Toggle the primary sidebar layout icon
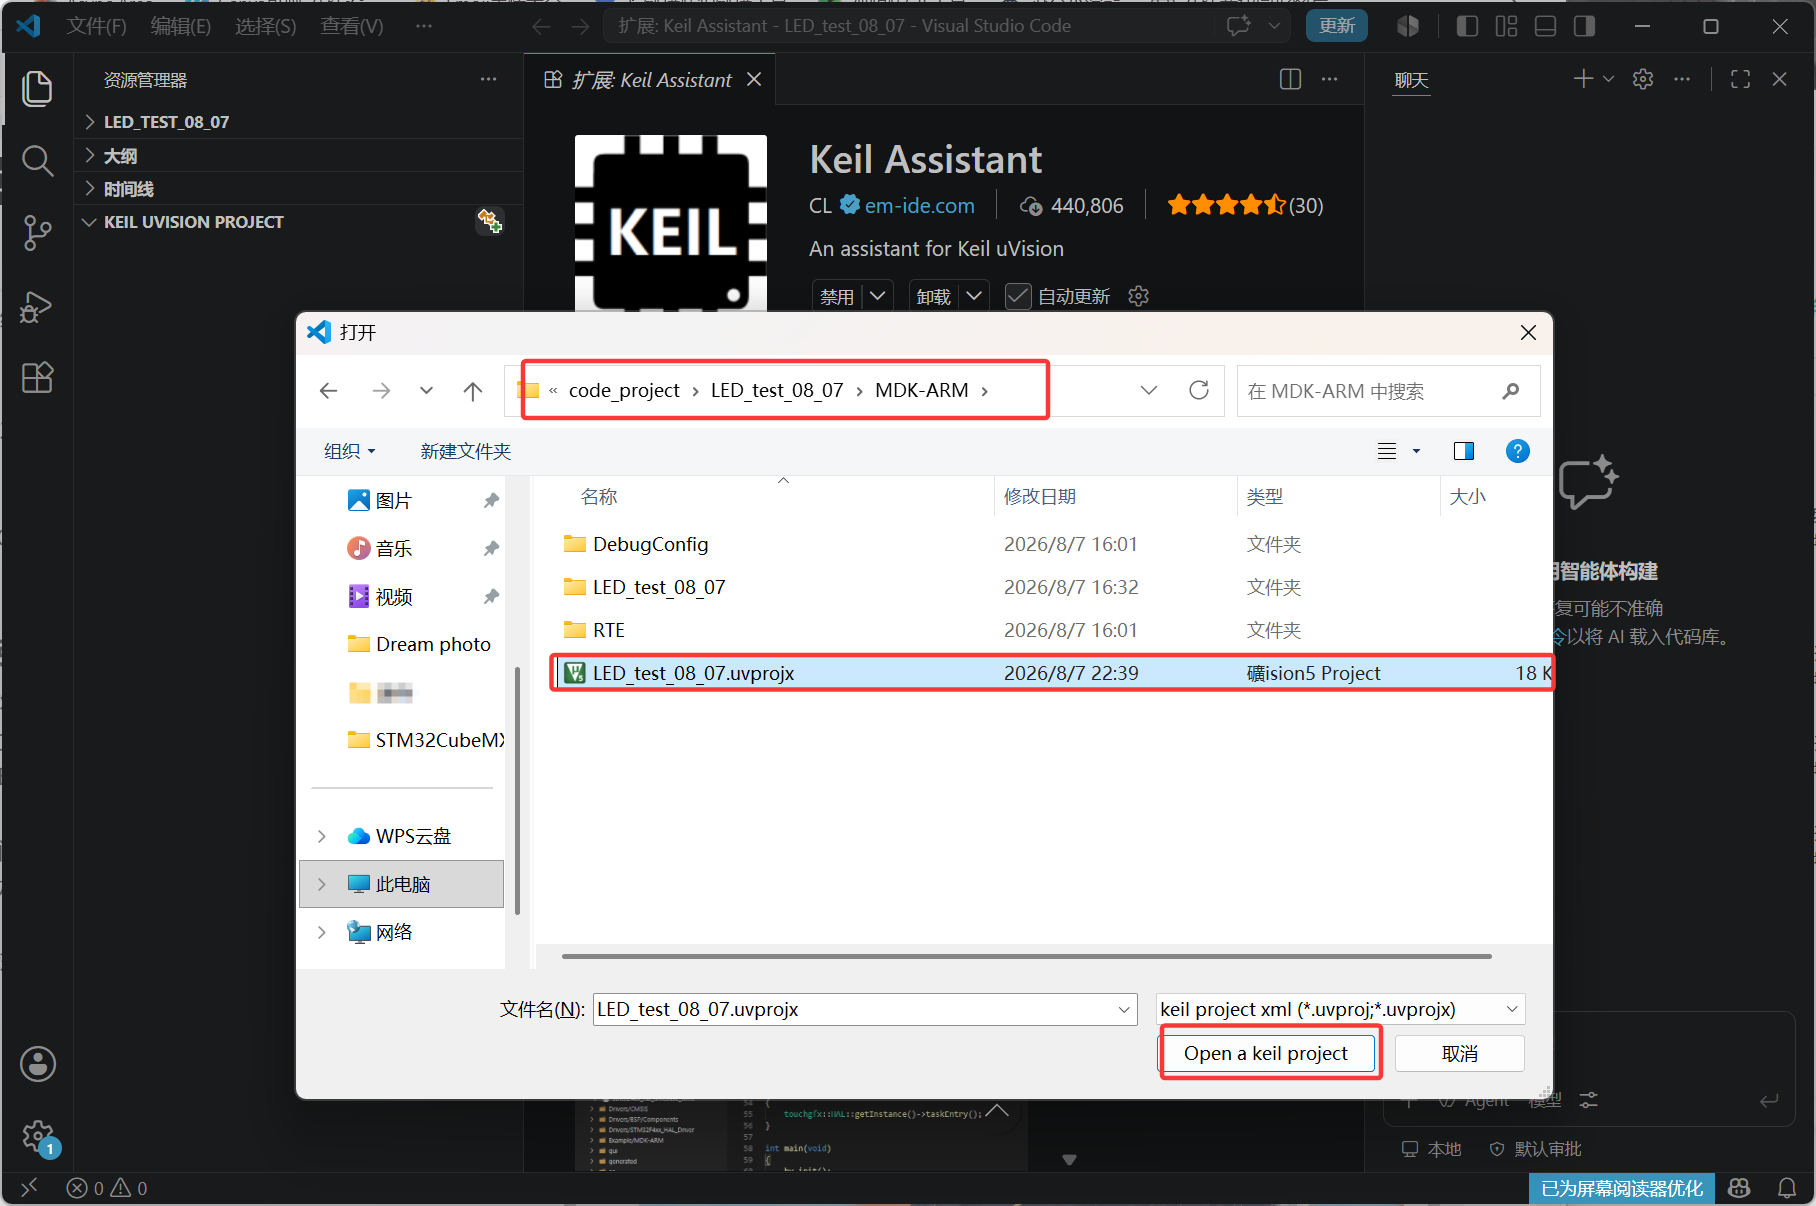Screen dimensions: 1816x1206 pyautogui.click(x=1467, y=26)
